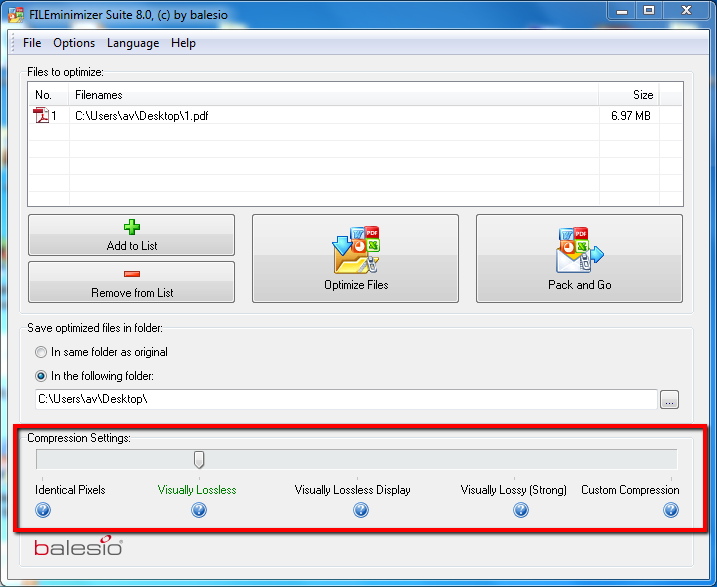Click the PDF file icon in list
This screenshot has height=587, width=717.
click(x=42, y=116)
